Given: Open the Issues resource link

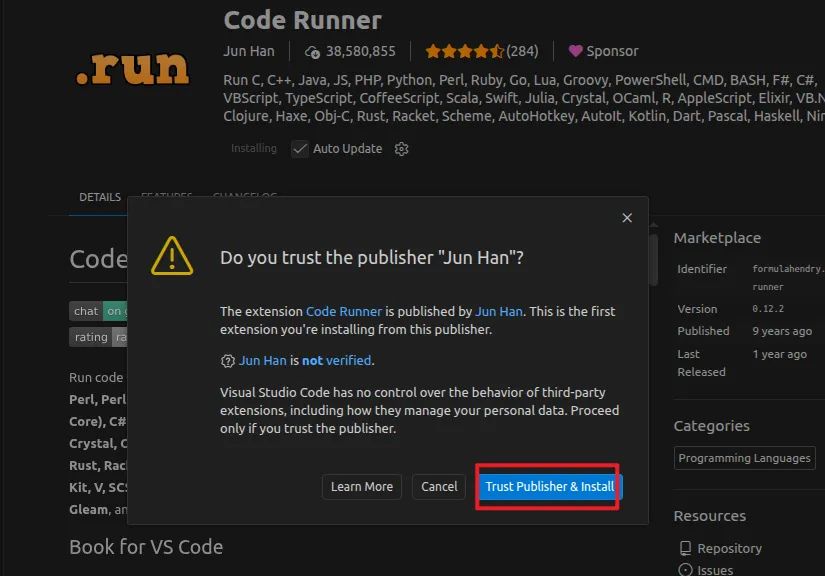Looking at the screenshot, I should 715,570.
